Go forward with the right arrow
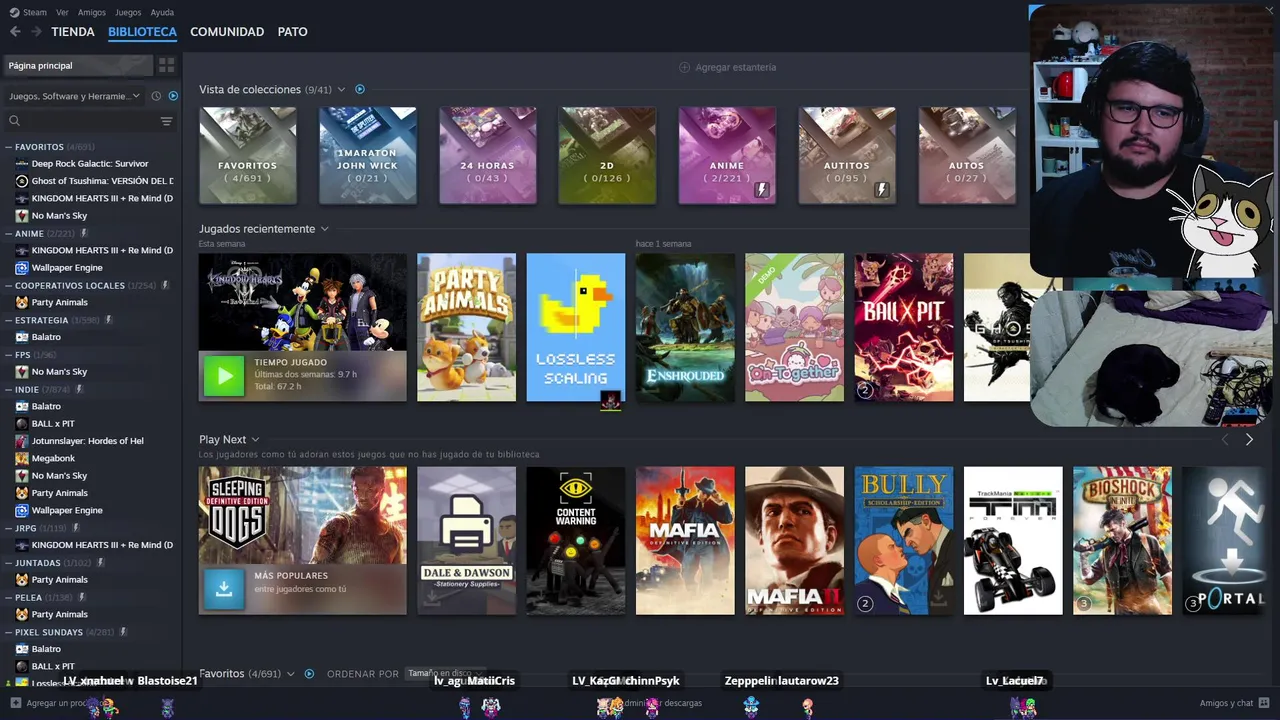 point(36,32)
